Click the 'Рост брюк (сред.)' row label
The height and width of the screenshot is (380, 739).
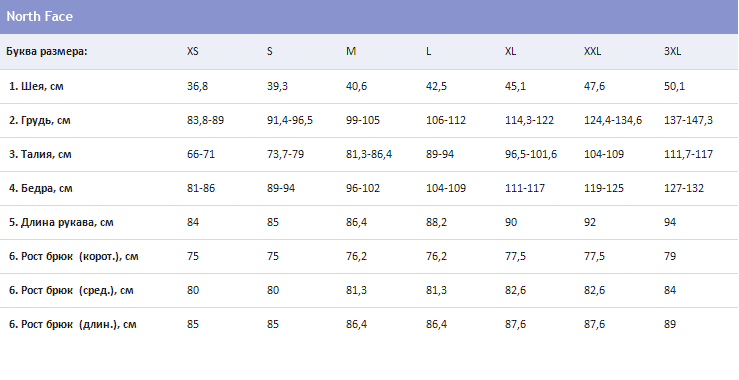tap(71, 290)
